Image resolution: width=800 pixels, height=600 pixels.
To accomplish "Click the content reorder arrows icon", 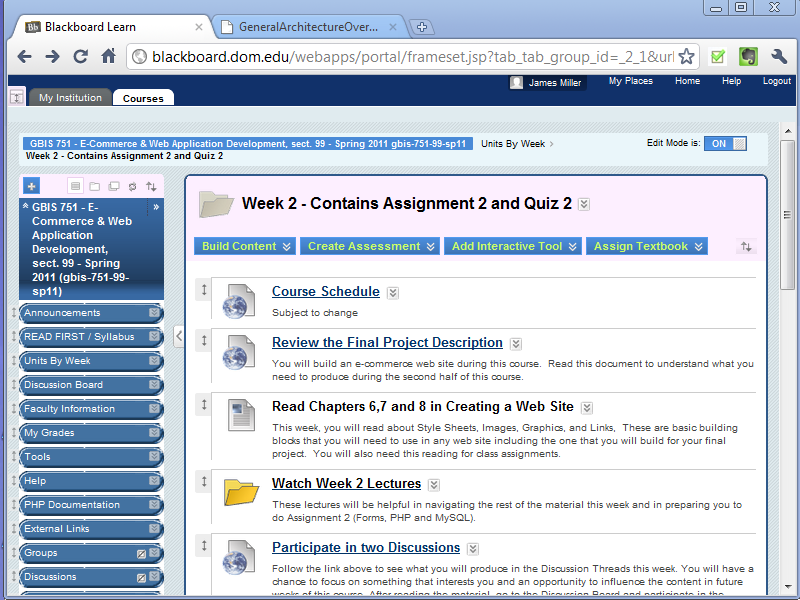I will [x=746, y=247].
